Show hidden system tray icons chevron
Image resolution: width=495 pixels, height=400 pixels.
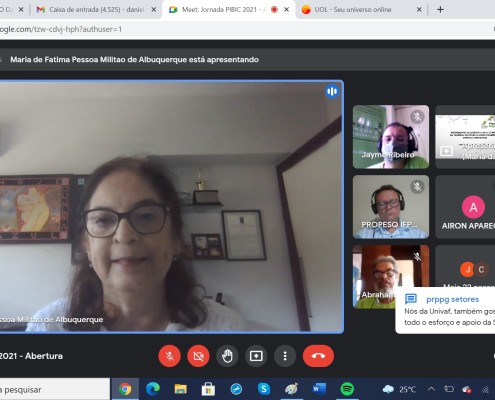pos(431,389)
